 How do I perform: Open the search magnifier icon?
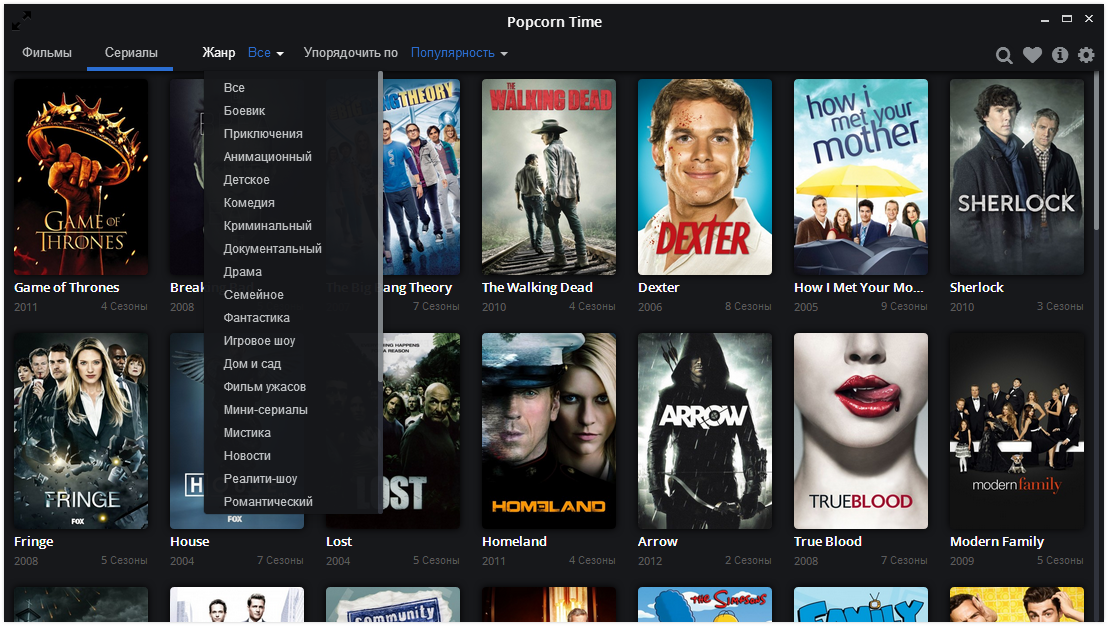(x=1003, y=55)
